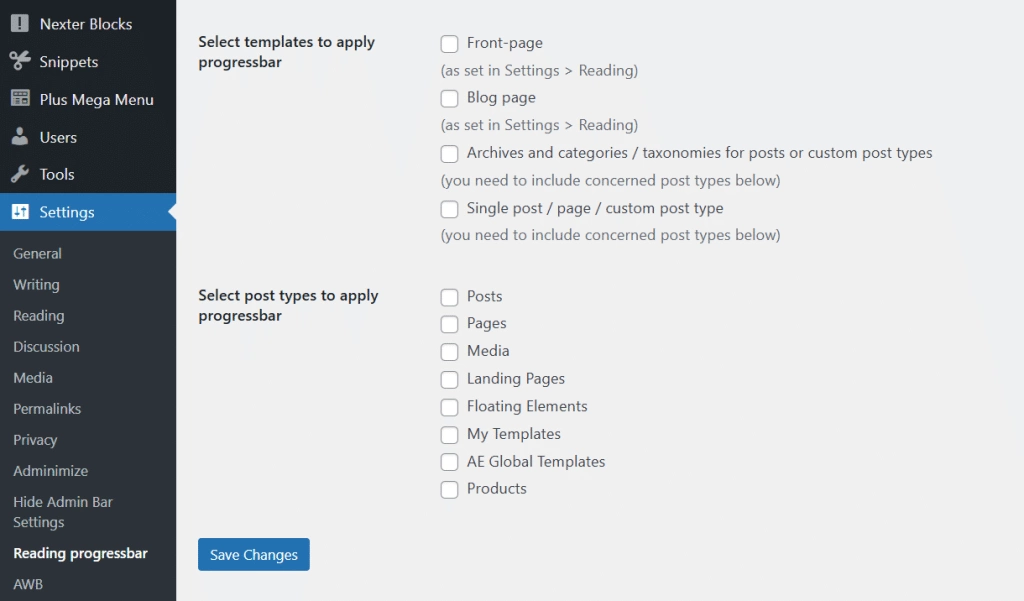Image resolution: width=1024 pixels, height=601 pixels.
Task: Open Hide Admin Bar Settings
Action: click(62, 512)
